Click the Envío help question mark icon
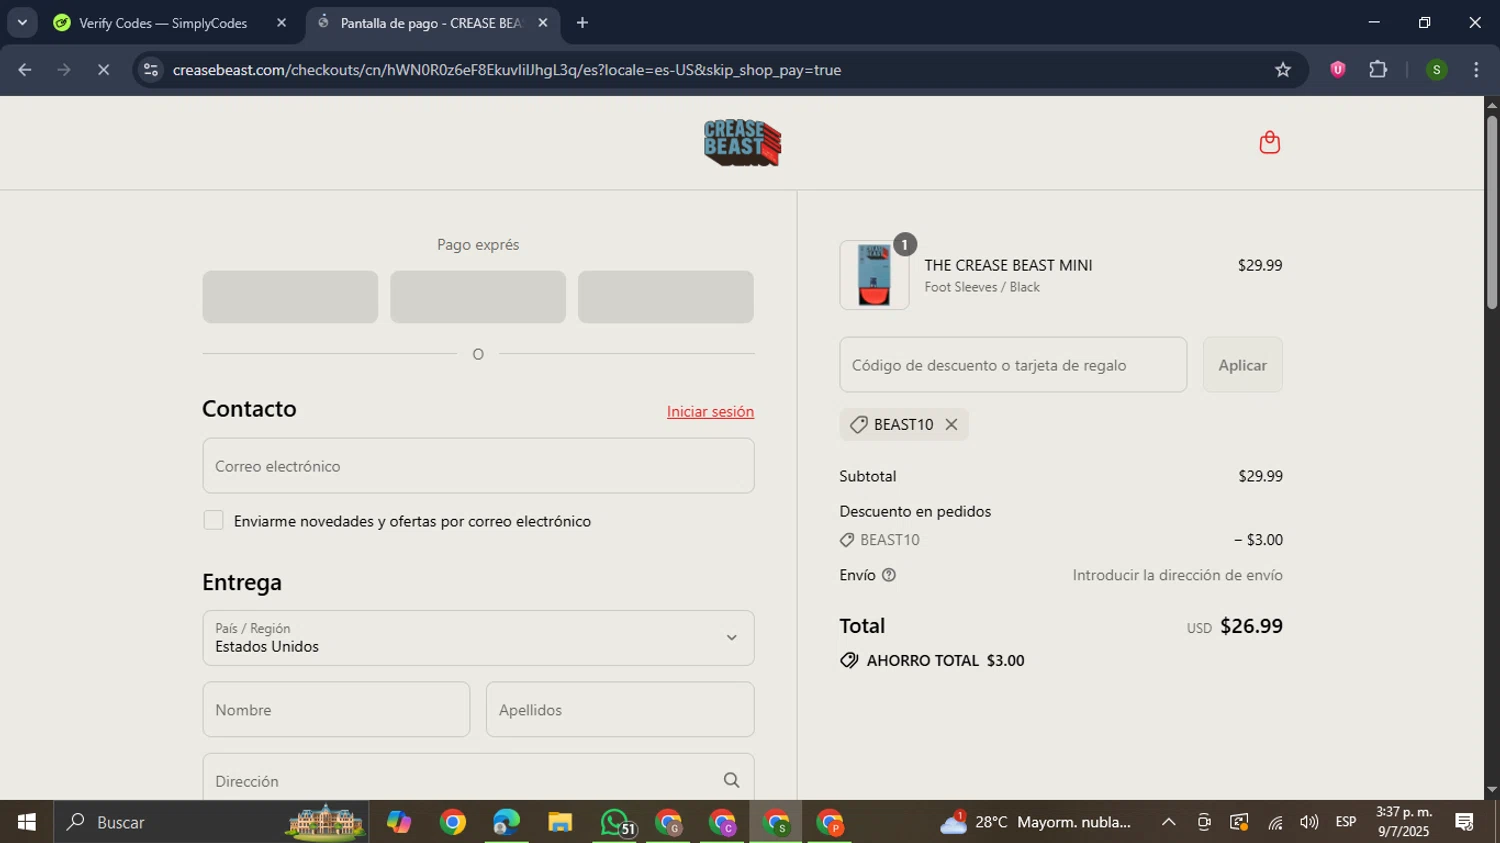The height and width of the screenshot is (843, 1500). coord(888,575)
